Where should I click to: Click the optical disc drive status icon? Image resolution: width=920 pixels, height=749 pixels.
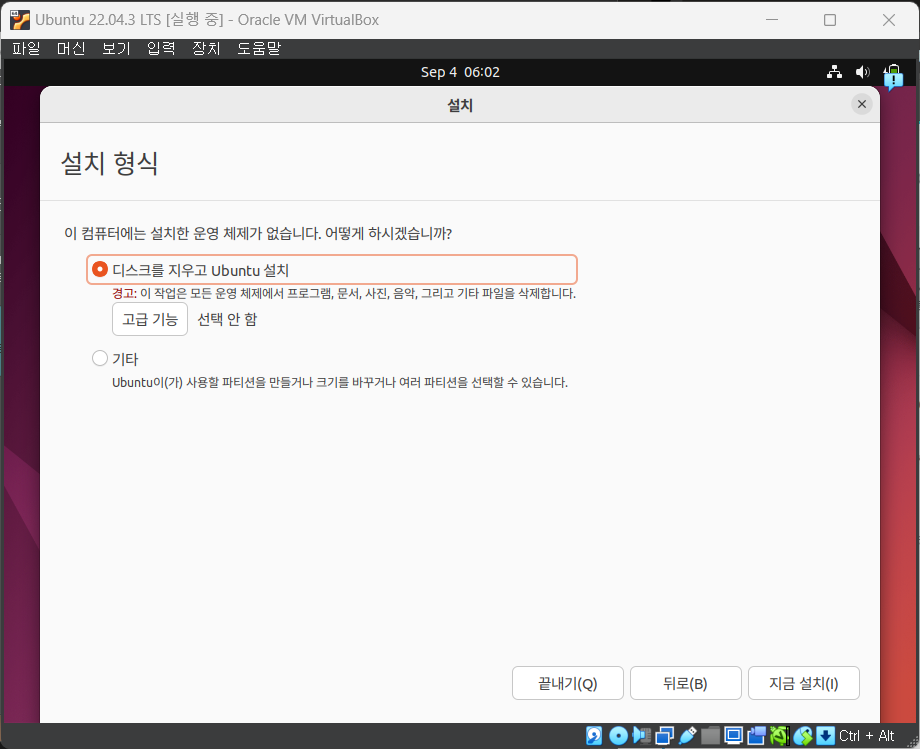pyautogui.click(x=618, y=736)
